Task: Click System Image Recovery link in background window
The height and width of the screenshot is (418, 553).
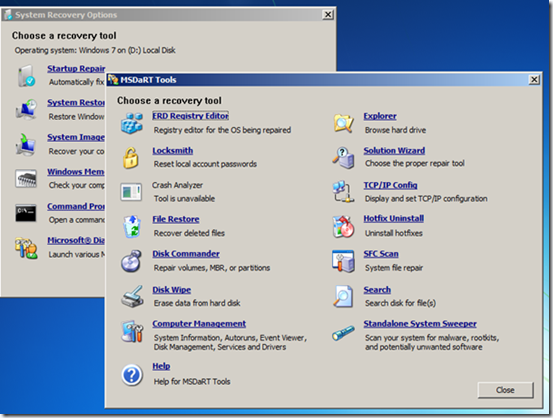Action: pyautogui.click(x=76, y=137)
